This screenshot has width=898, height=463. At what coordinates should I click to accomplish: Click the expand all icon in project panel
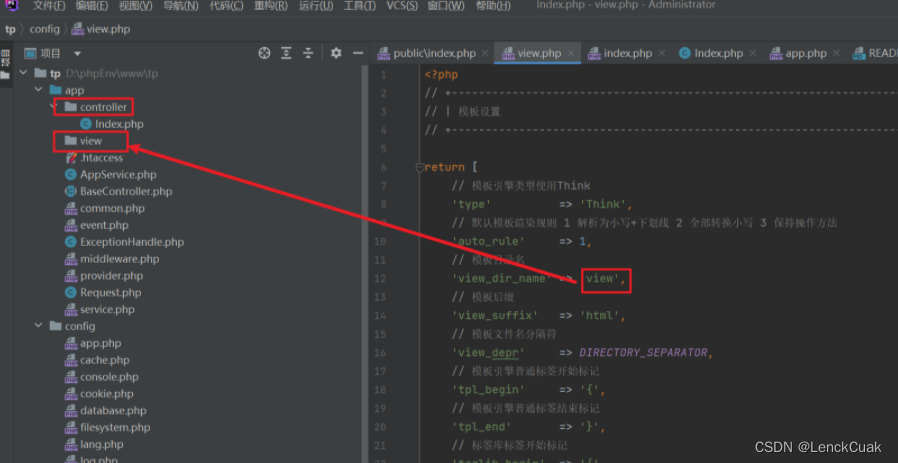pos(286,53)
